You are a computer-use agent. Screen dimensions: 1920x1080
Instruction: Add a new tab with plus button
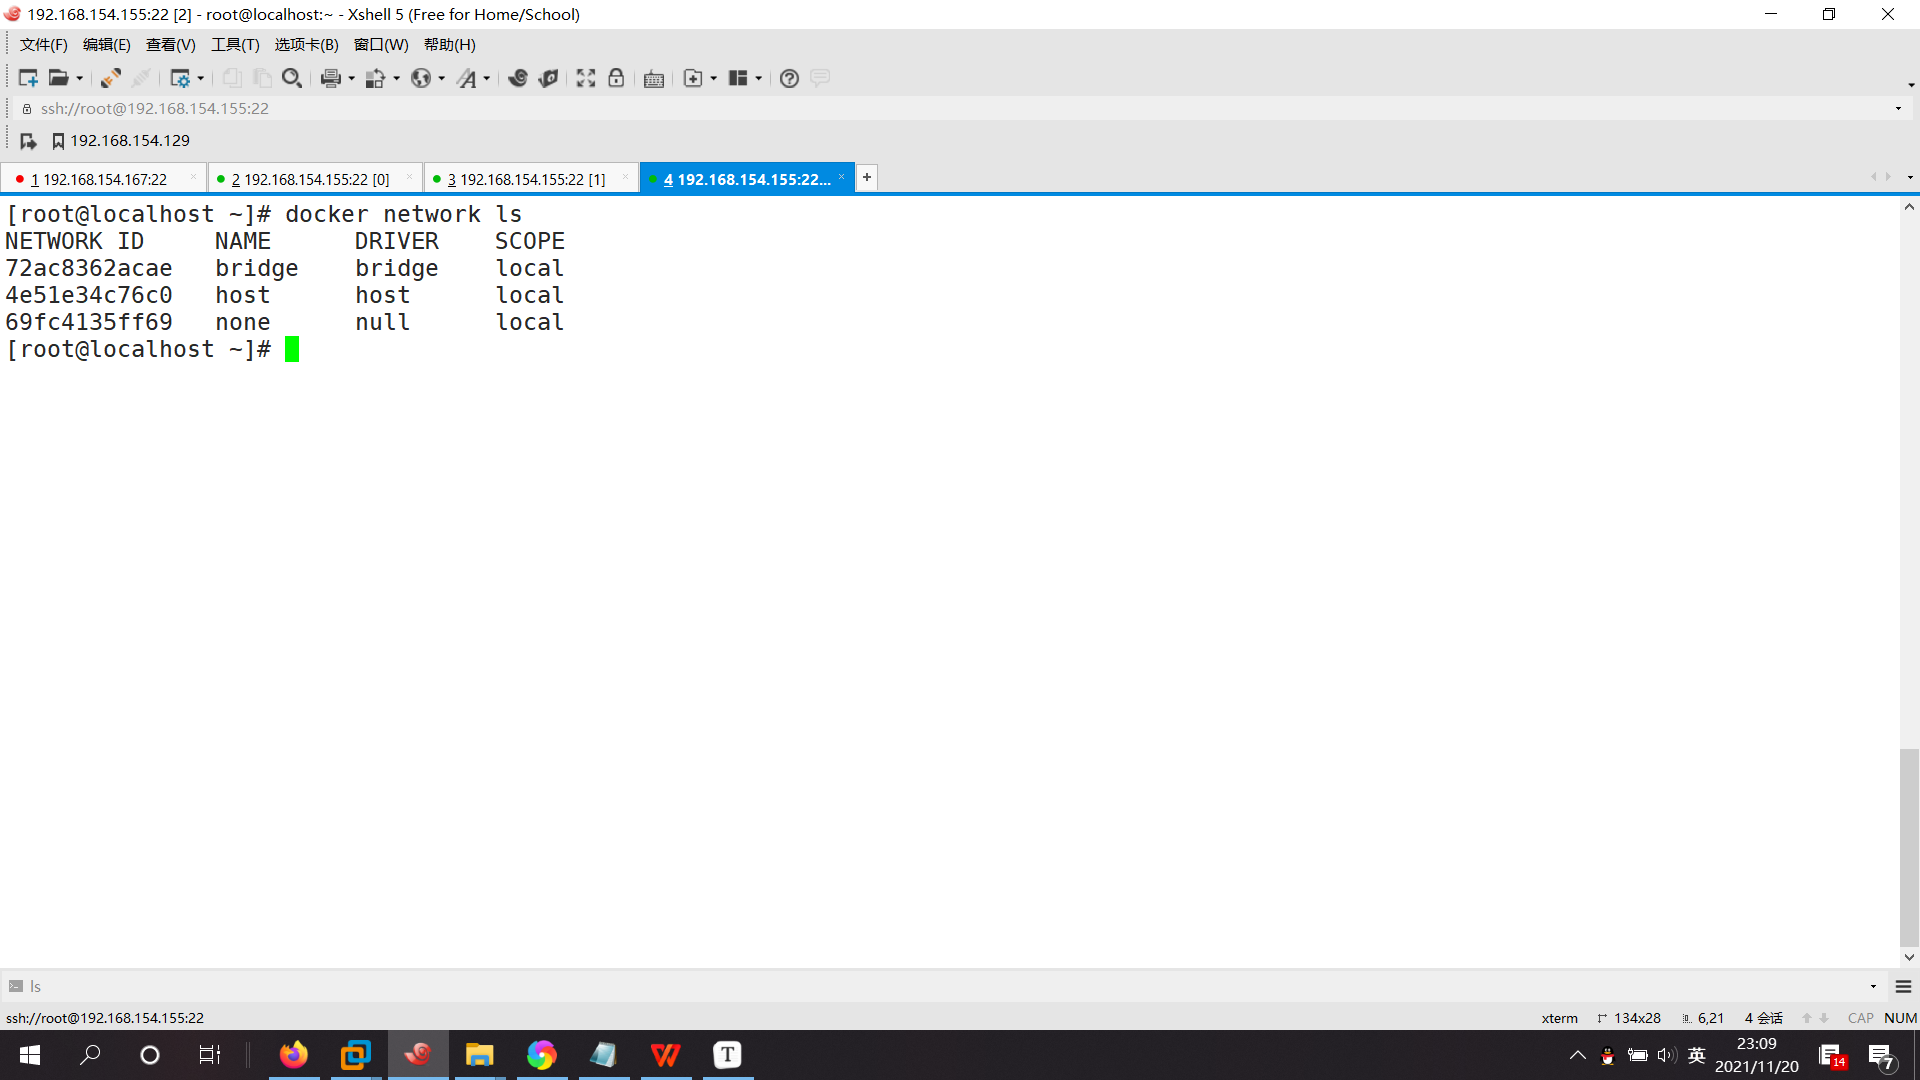point(867,177)
